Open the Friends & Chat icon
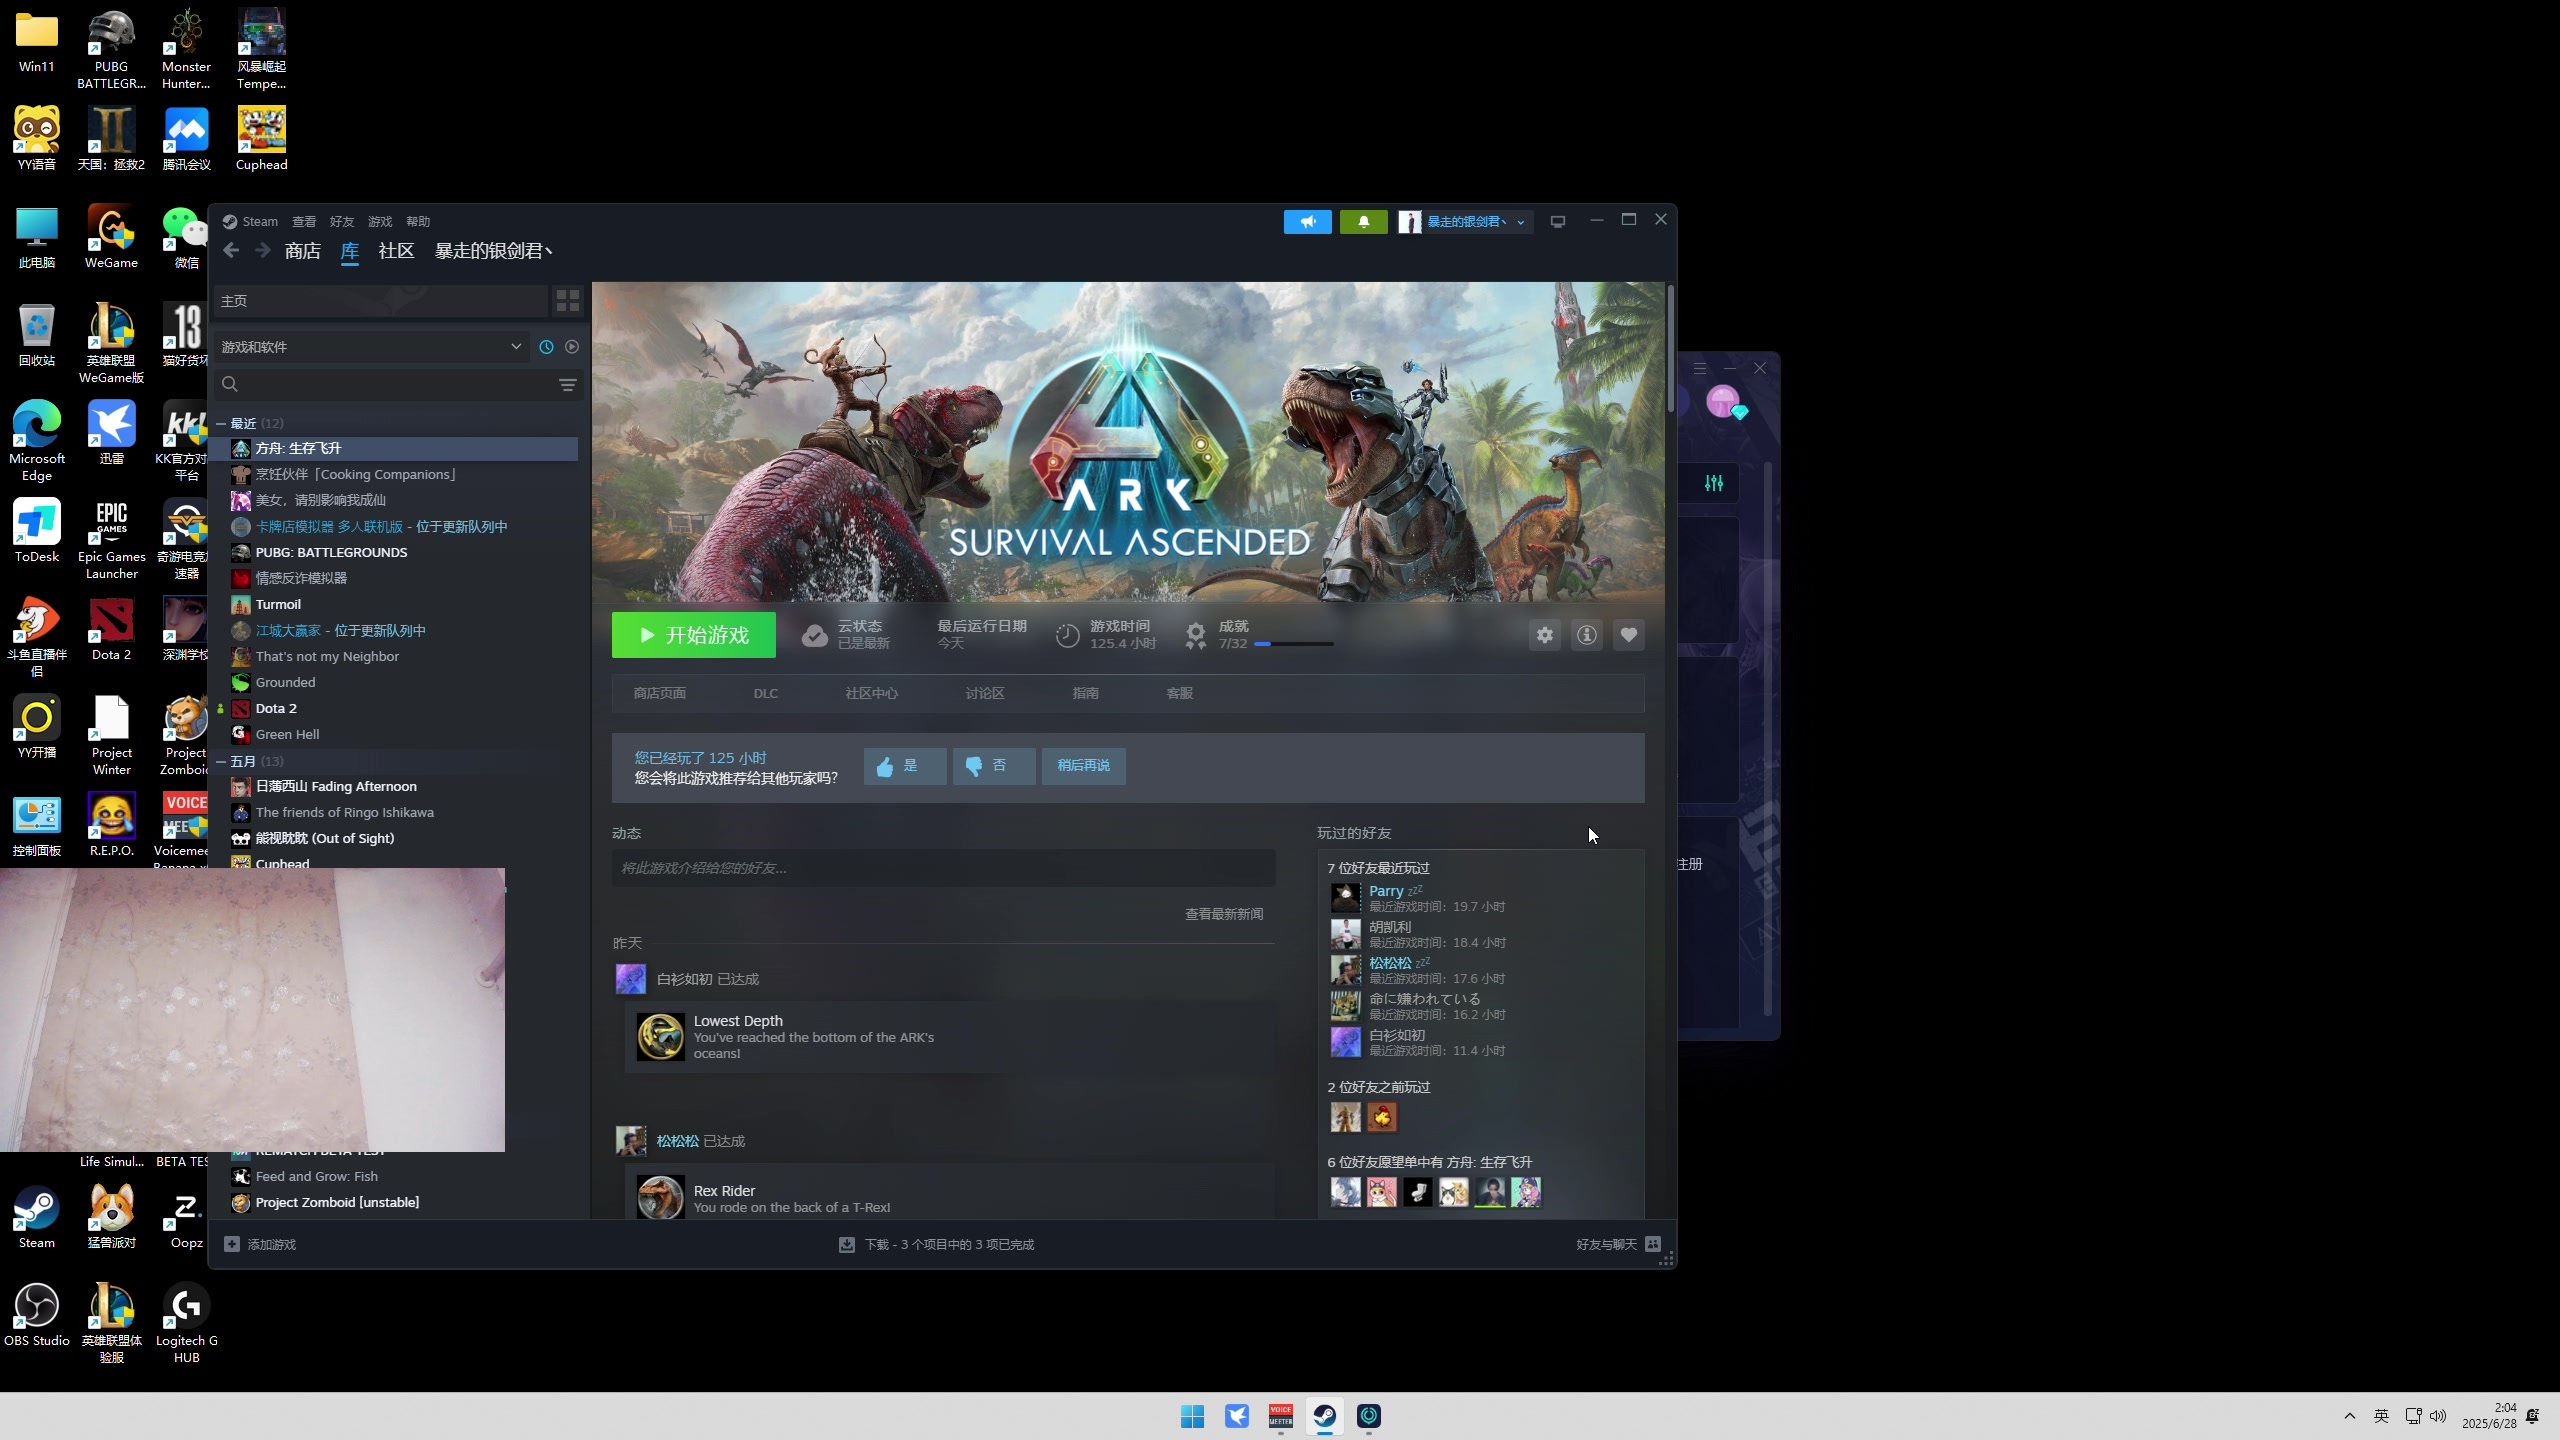This screenshot has width=2560, height=1440. tap(1653, 1244)
